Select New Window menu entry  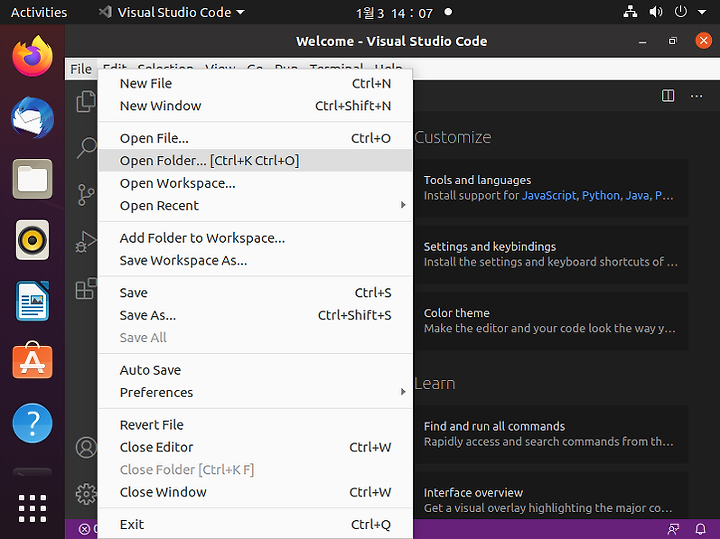tap(255, 106)
